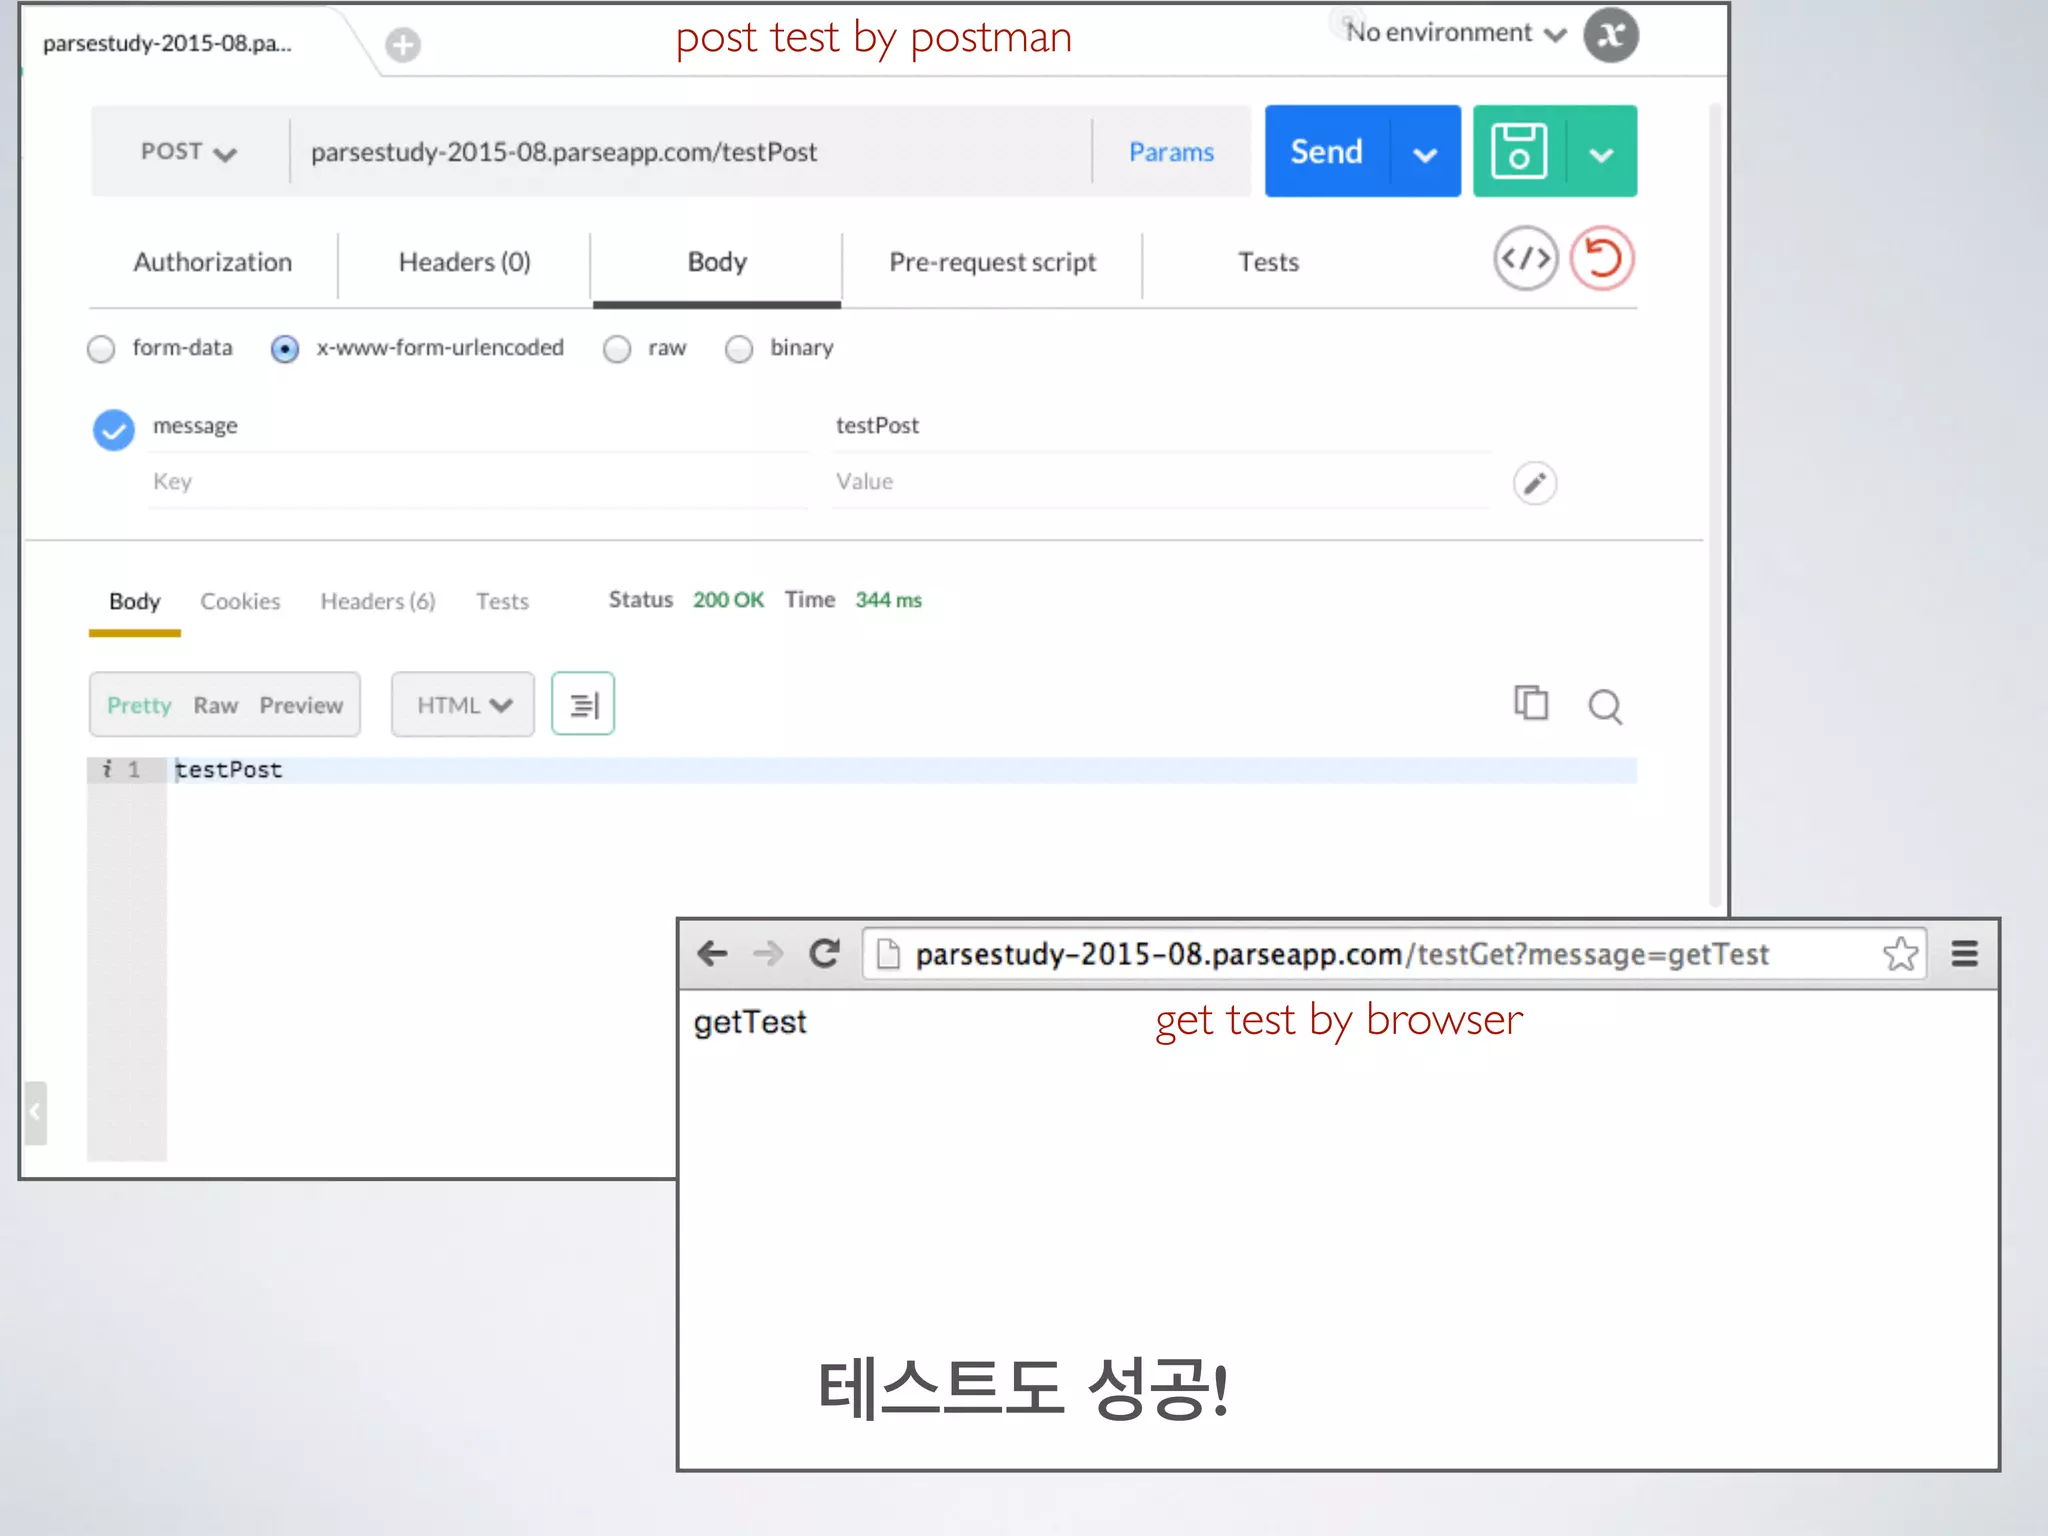
Task: Click the page icon in browser address bar
Action: tap(888, 954)
